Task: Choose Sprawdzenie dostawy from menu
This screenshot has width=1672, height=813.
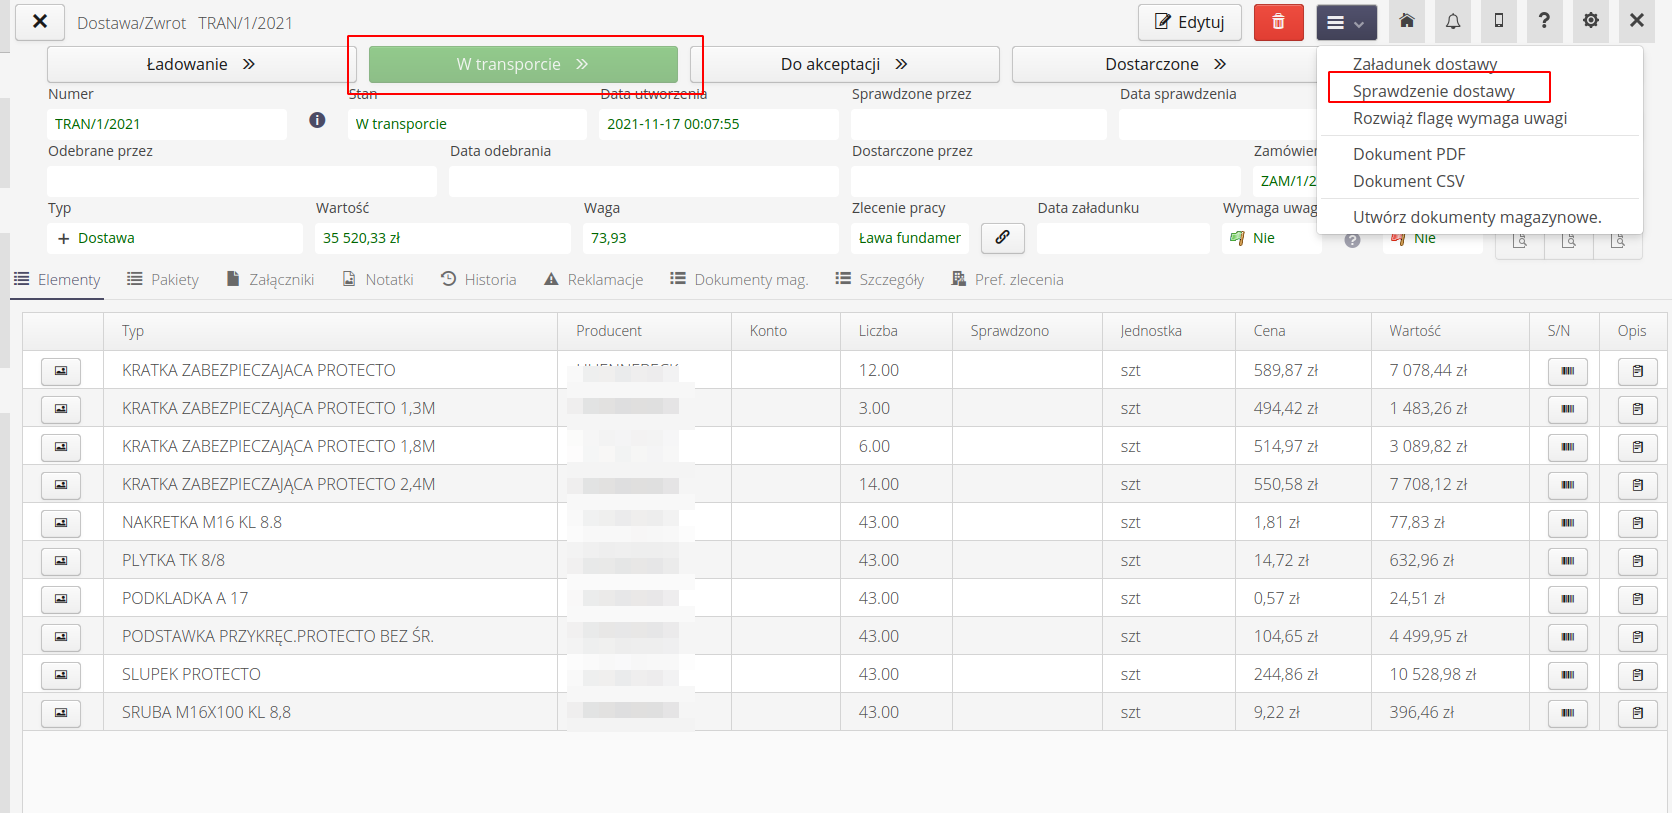Action: click(1433, 91)
